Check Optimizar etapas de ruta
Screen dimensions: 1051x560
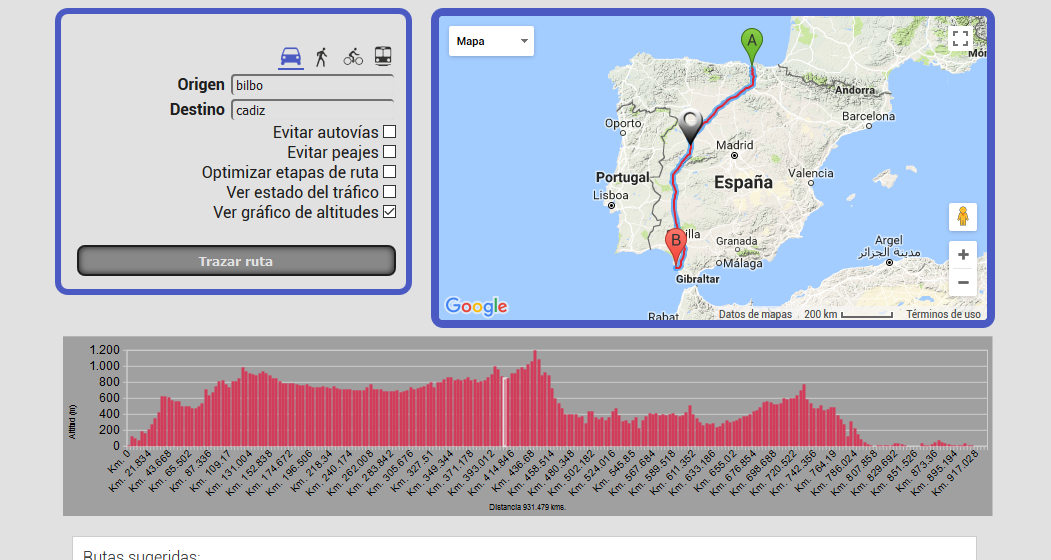point(389,172)
